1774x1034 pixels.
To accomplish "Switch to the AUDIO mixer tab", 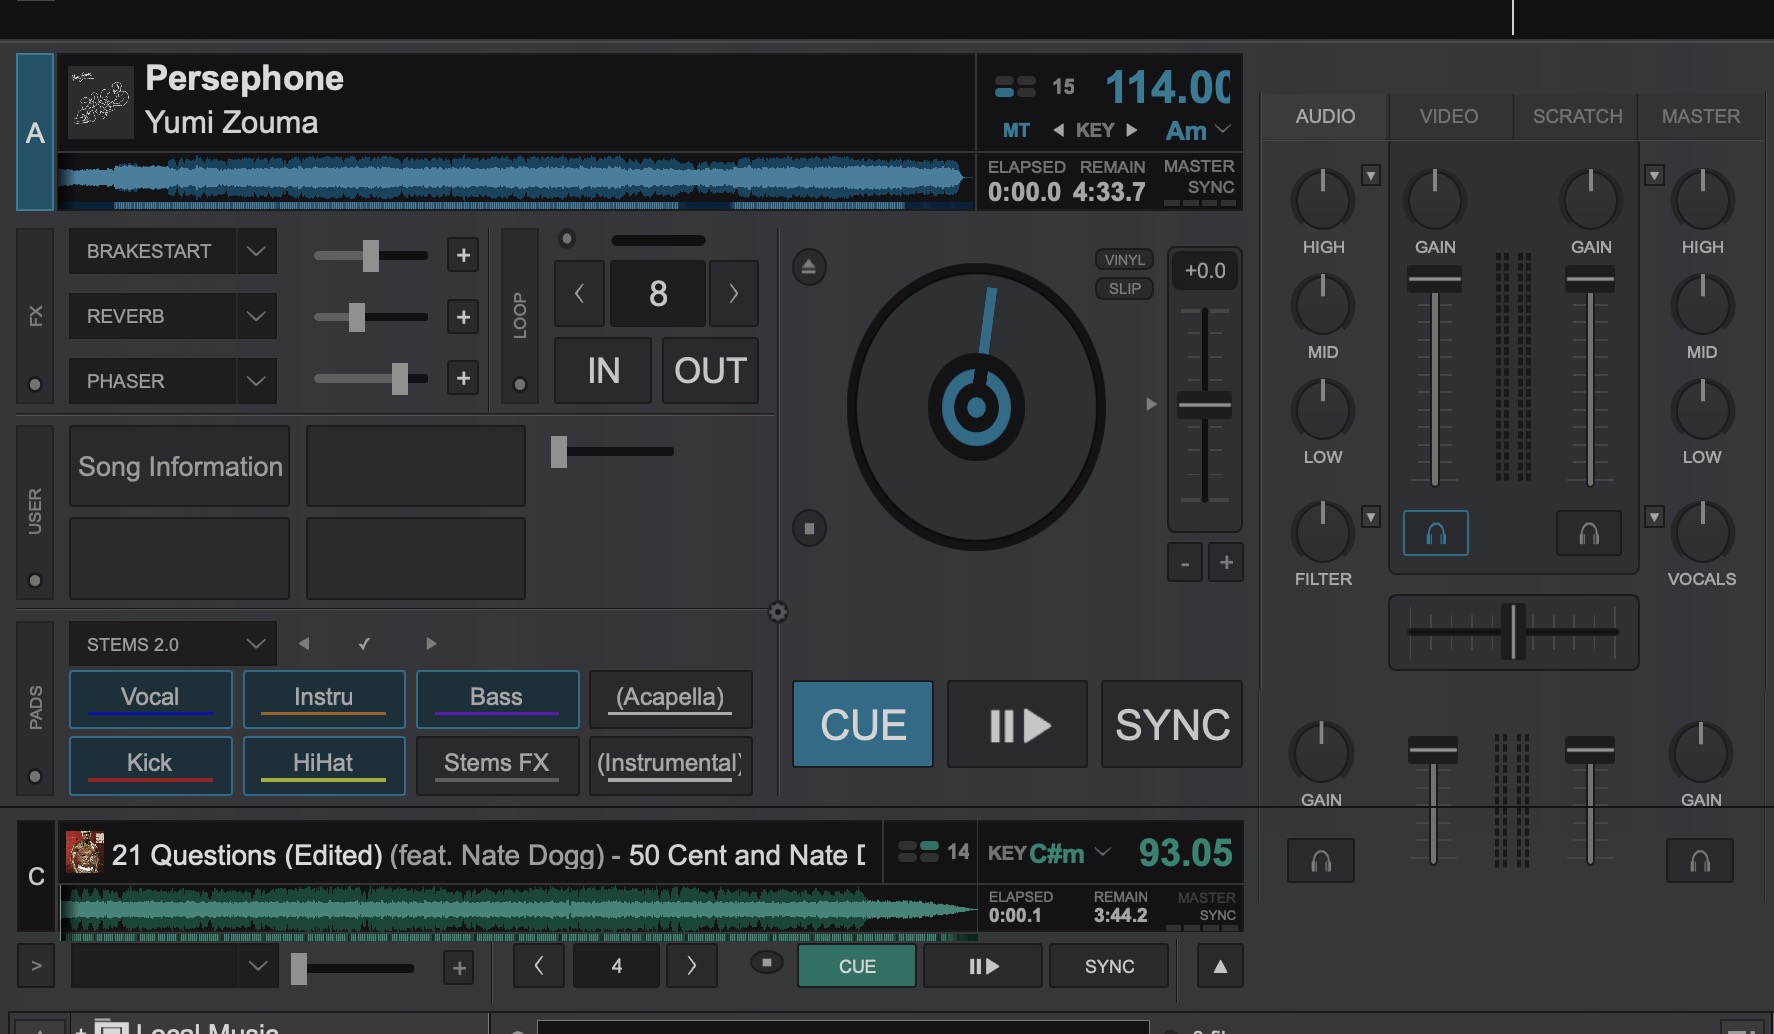I will [1325, 116].
